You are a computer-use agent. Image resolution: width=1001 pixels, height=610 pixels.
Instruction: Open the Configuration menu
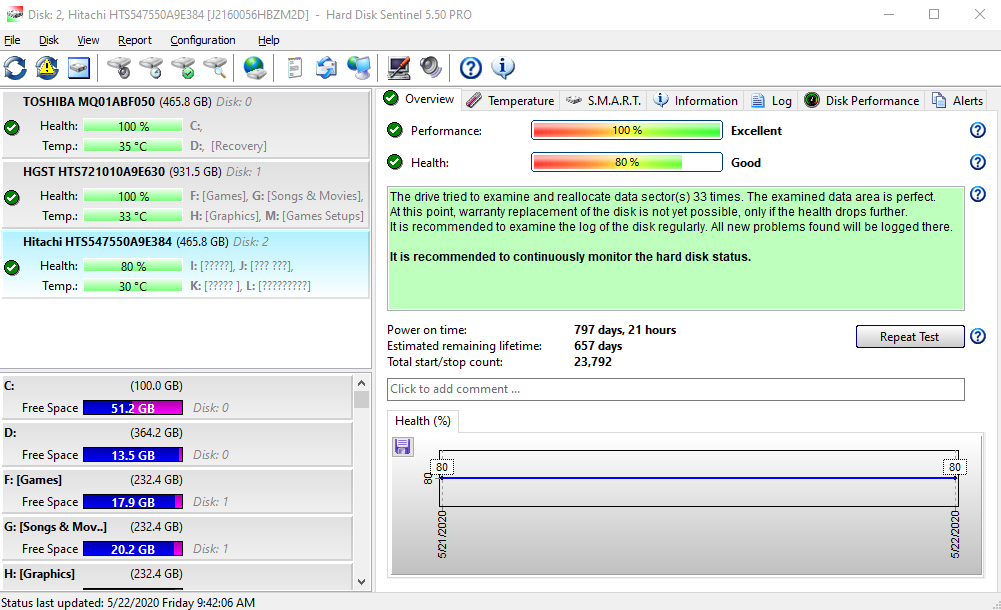202,40
